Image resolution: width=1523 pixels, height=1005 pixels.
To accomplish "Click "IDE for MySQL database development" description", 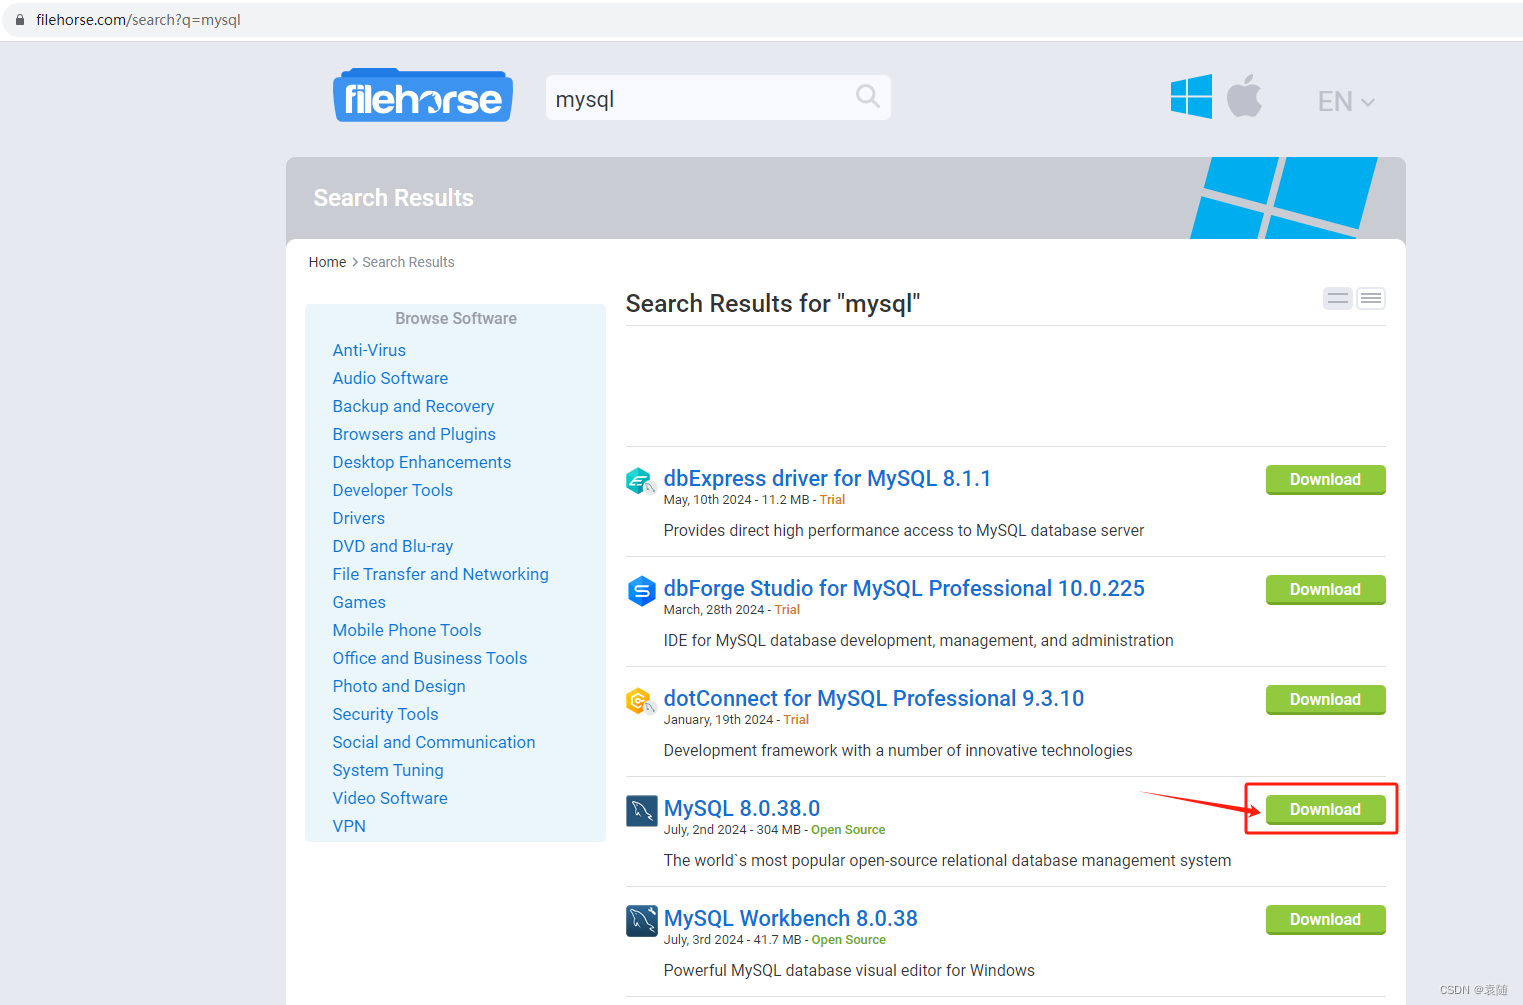I will [x=919, y=640].
